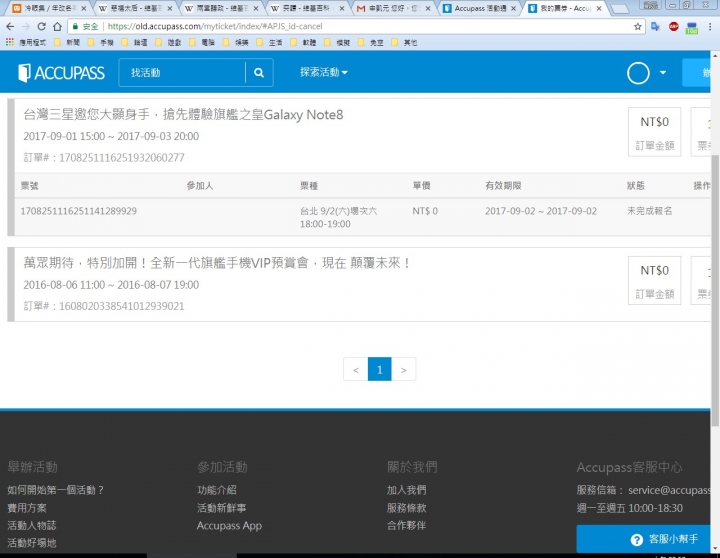Click the Note8 order NT$0 amount box
720x558 pixels.
[654, 132]
